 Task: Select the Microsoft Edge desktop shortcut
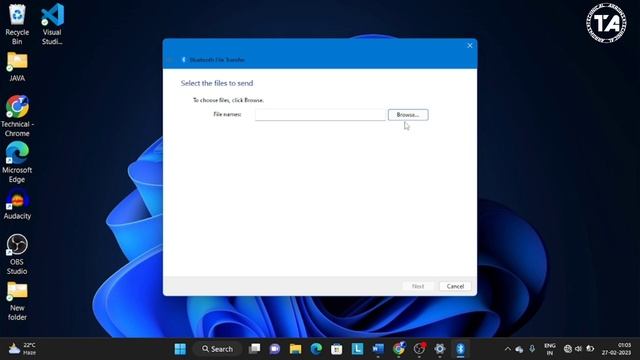coord(17,162)
